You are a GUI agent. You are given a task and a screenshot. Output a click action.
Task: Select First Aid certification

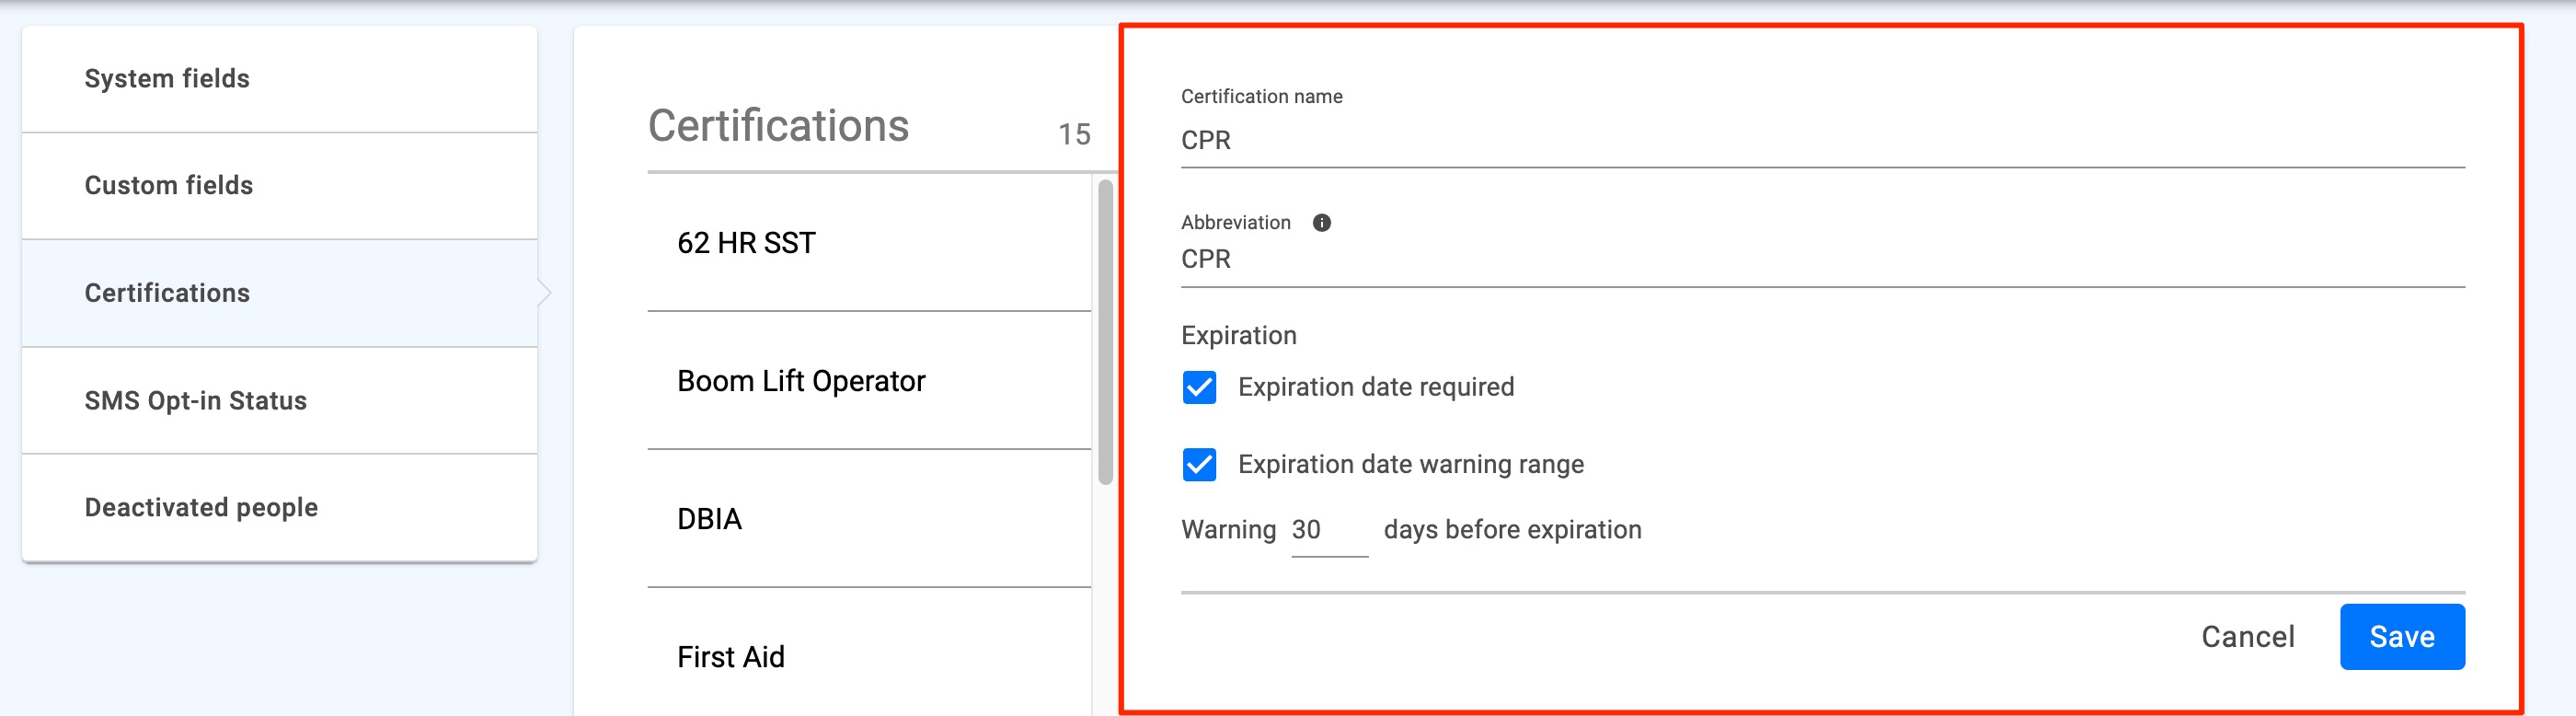pos(869,653)
